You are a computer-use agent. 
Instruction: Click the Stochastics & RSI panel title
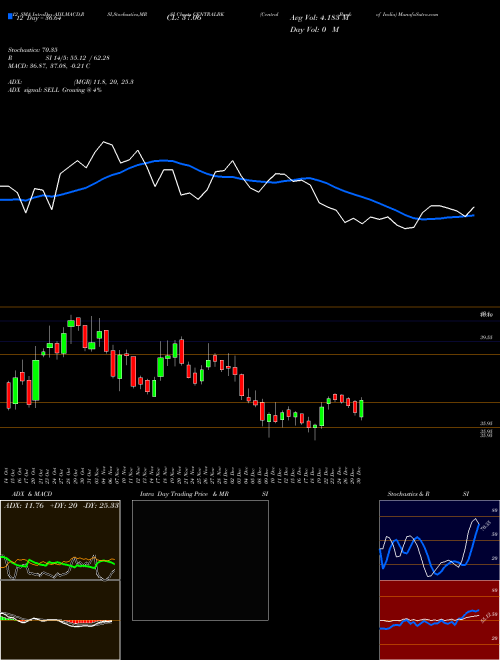tap(428, 494)
